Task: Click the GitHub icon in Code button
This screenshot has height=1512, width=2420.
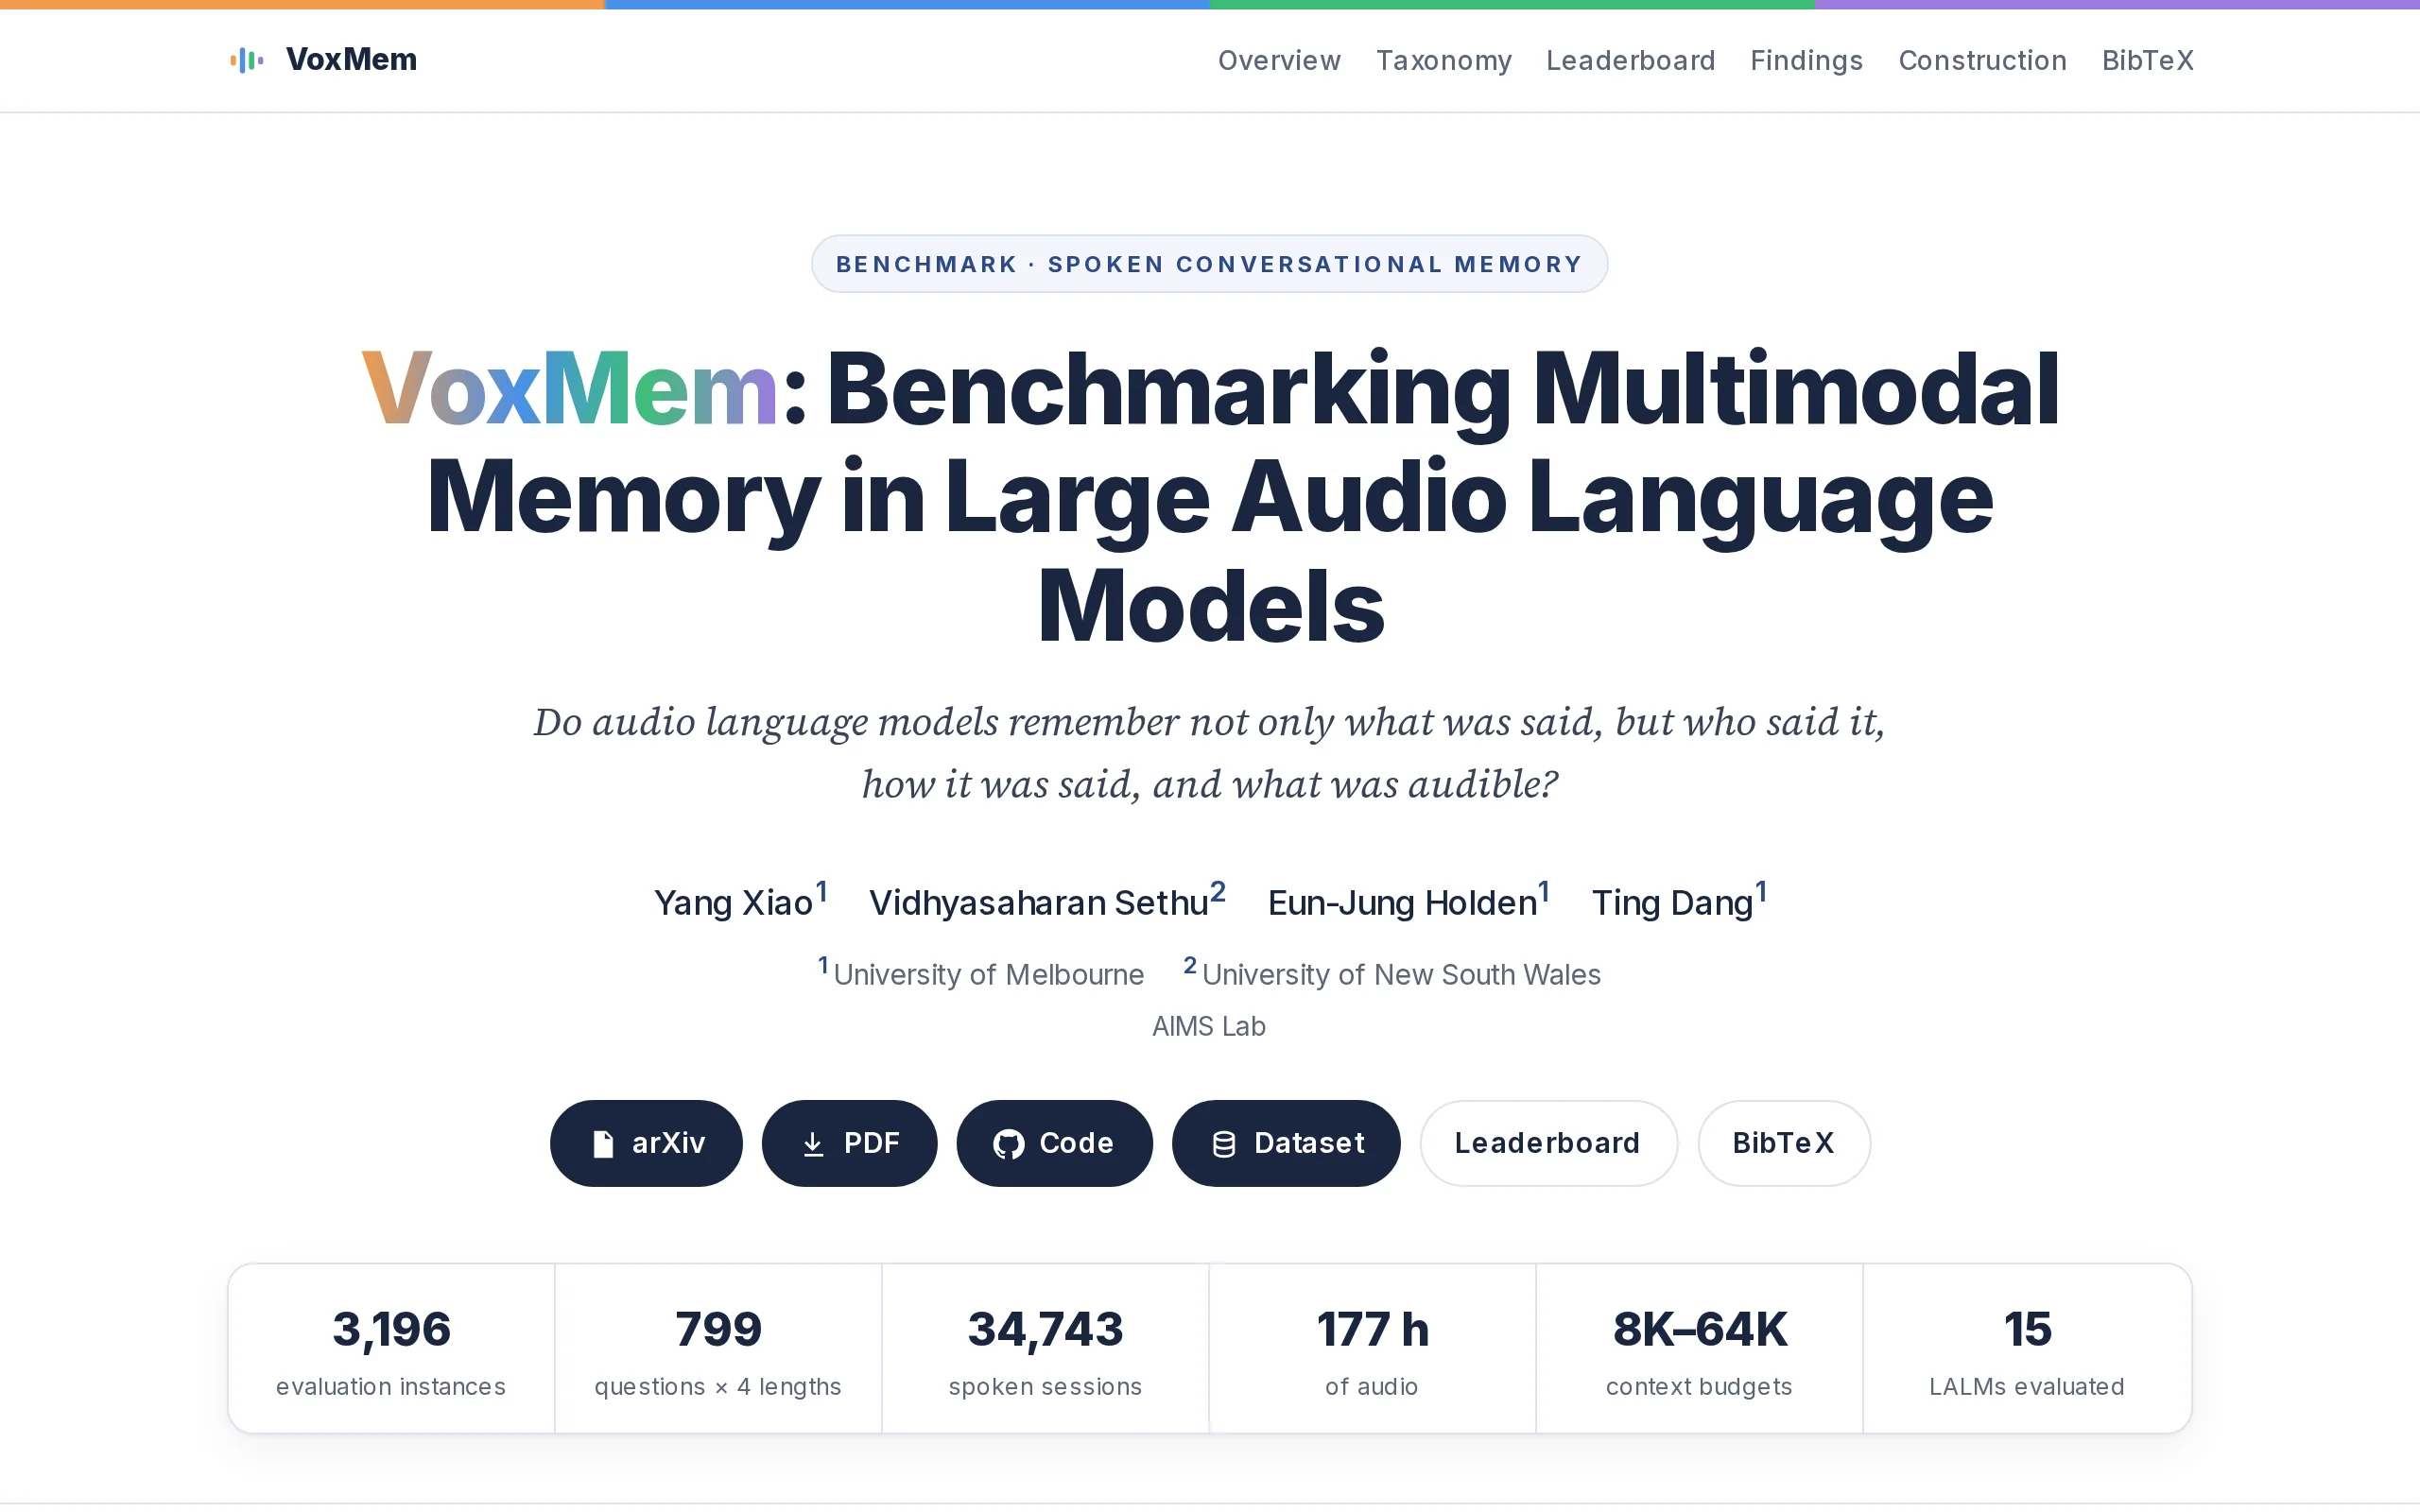Action: [1008, 1144]
